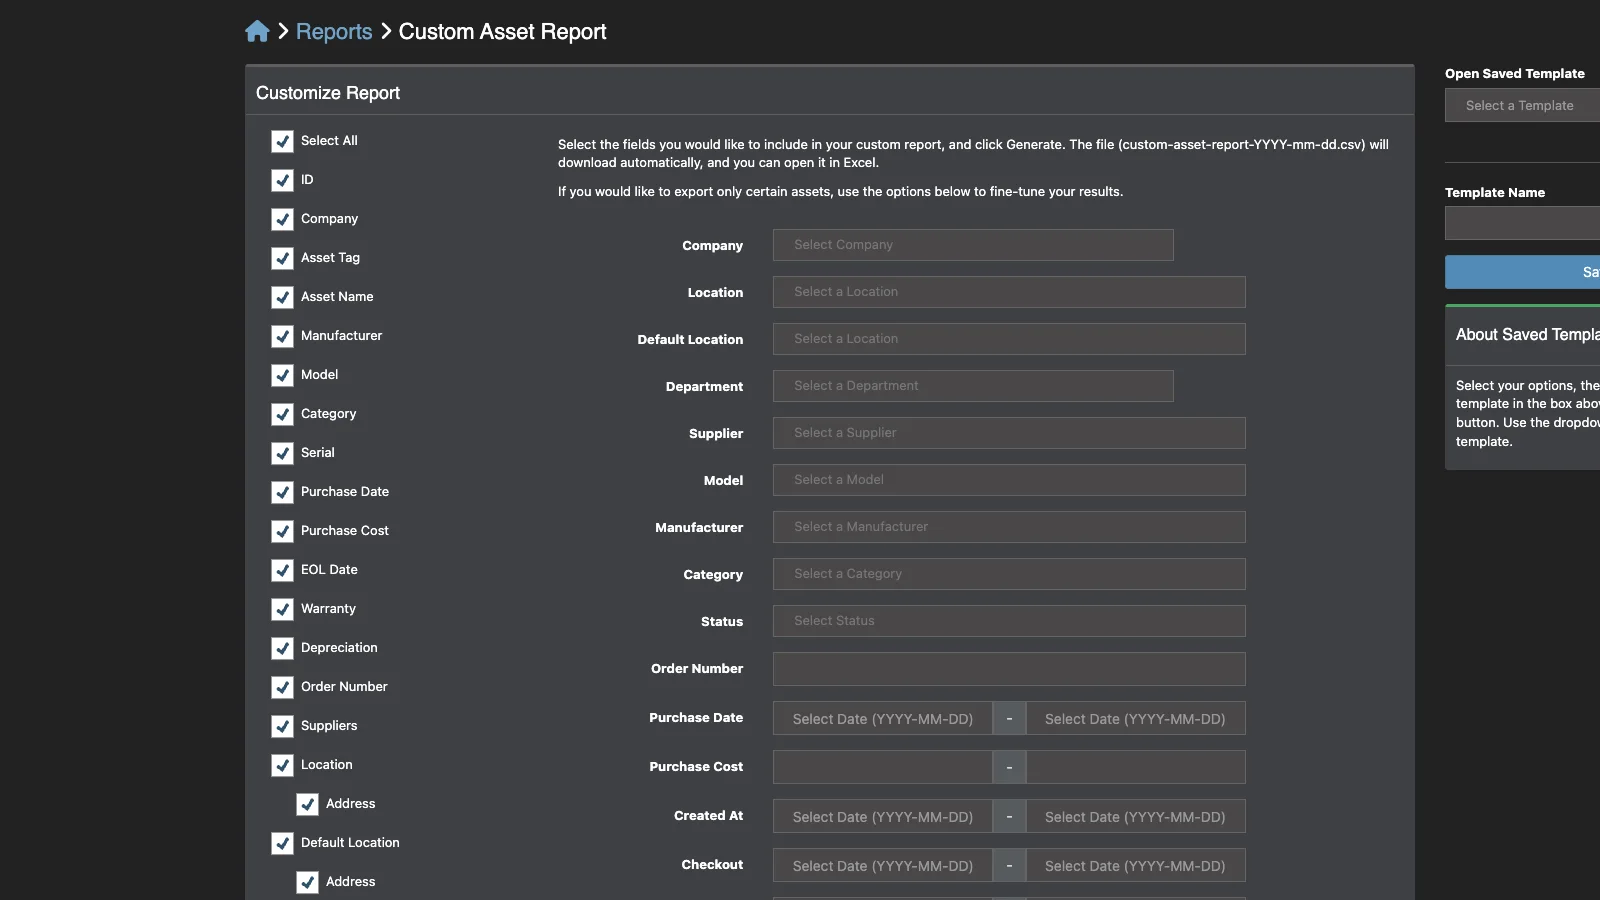Set the Created At start date
This screenshot has height=900, width=1600.
(x=882, y=816)
